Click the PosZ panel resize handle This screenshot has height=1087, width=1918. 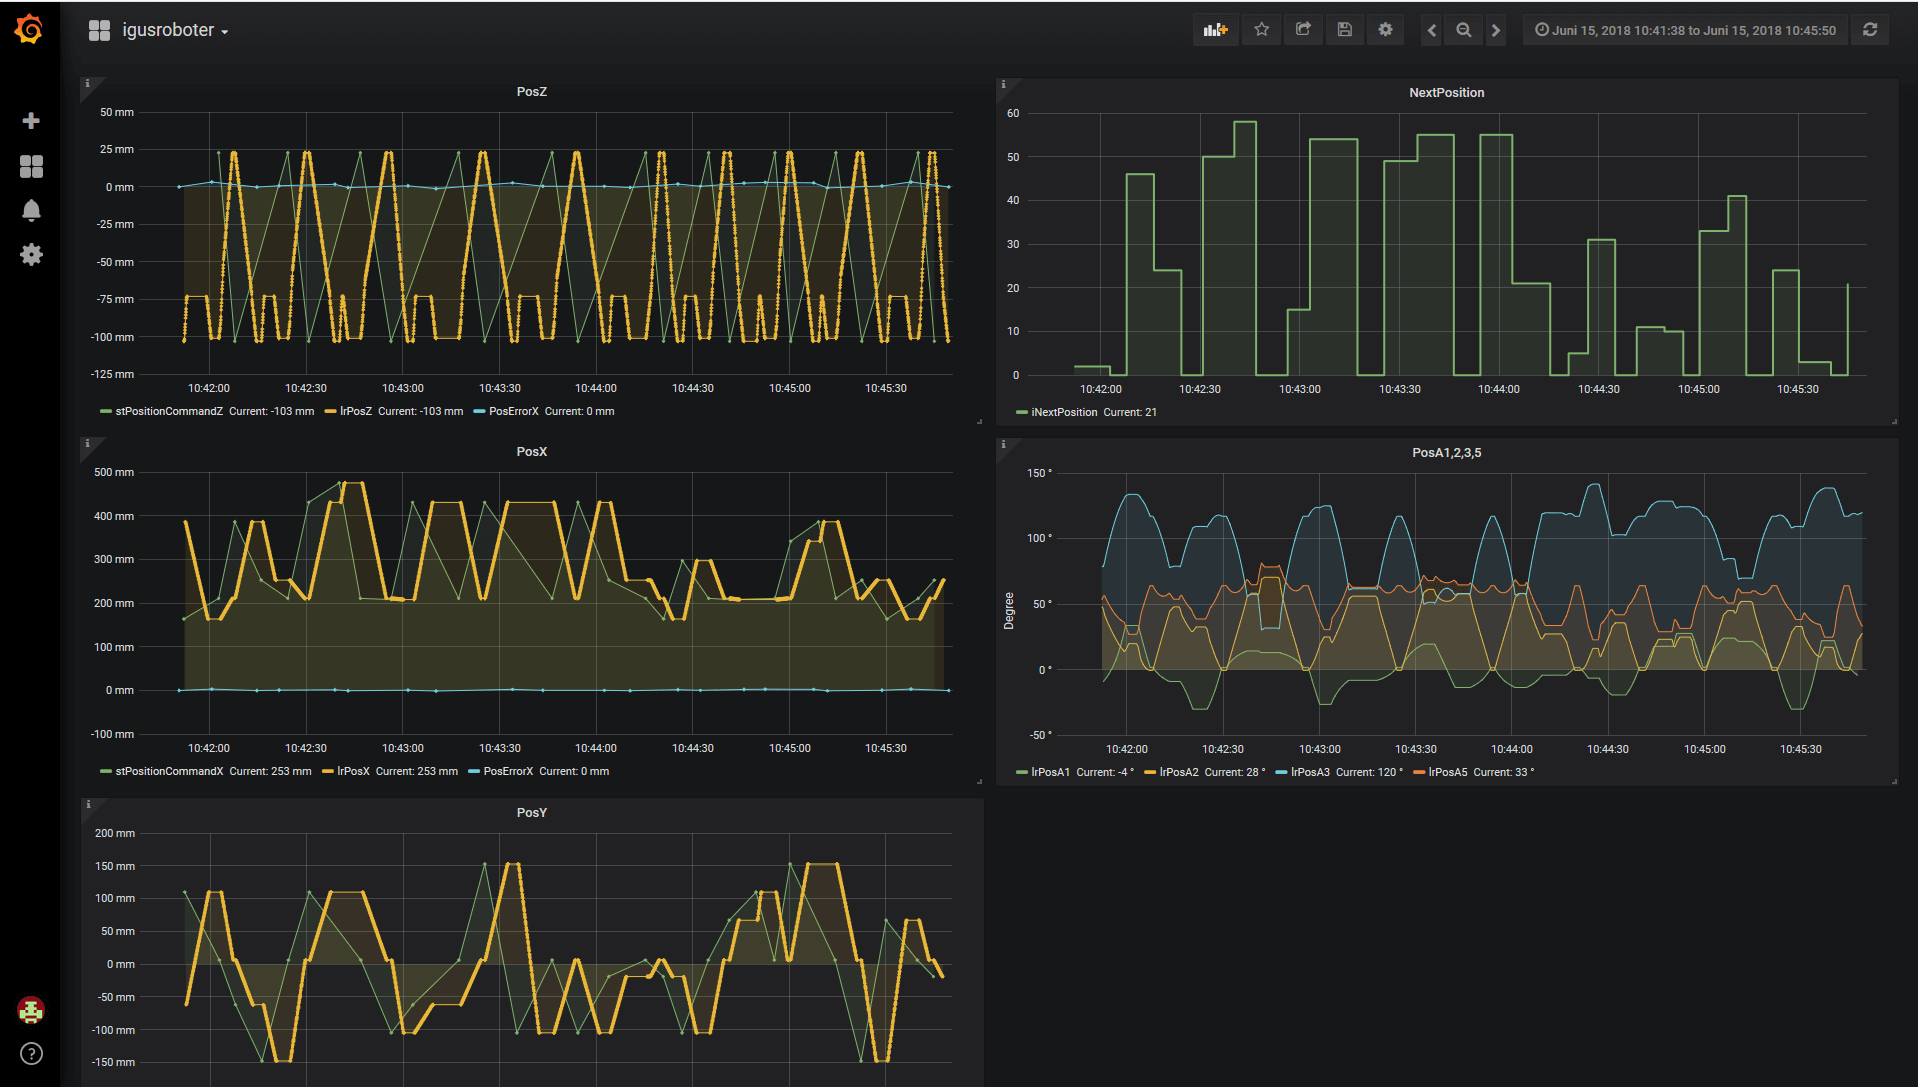pos(979,421)
